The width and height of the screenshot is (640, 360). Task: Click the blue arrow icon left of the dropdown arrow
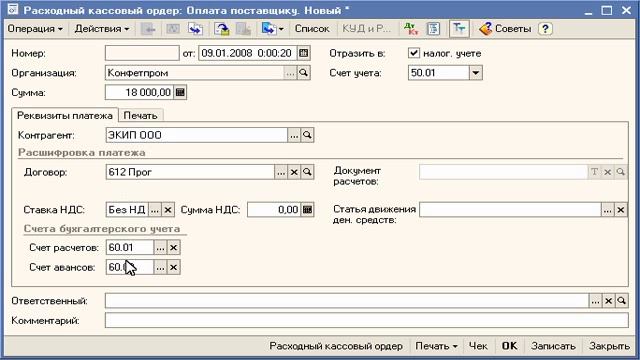pos(269,29)
